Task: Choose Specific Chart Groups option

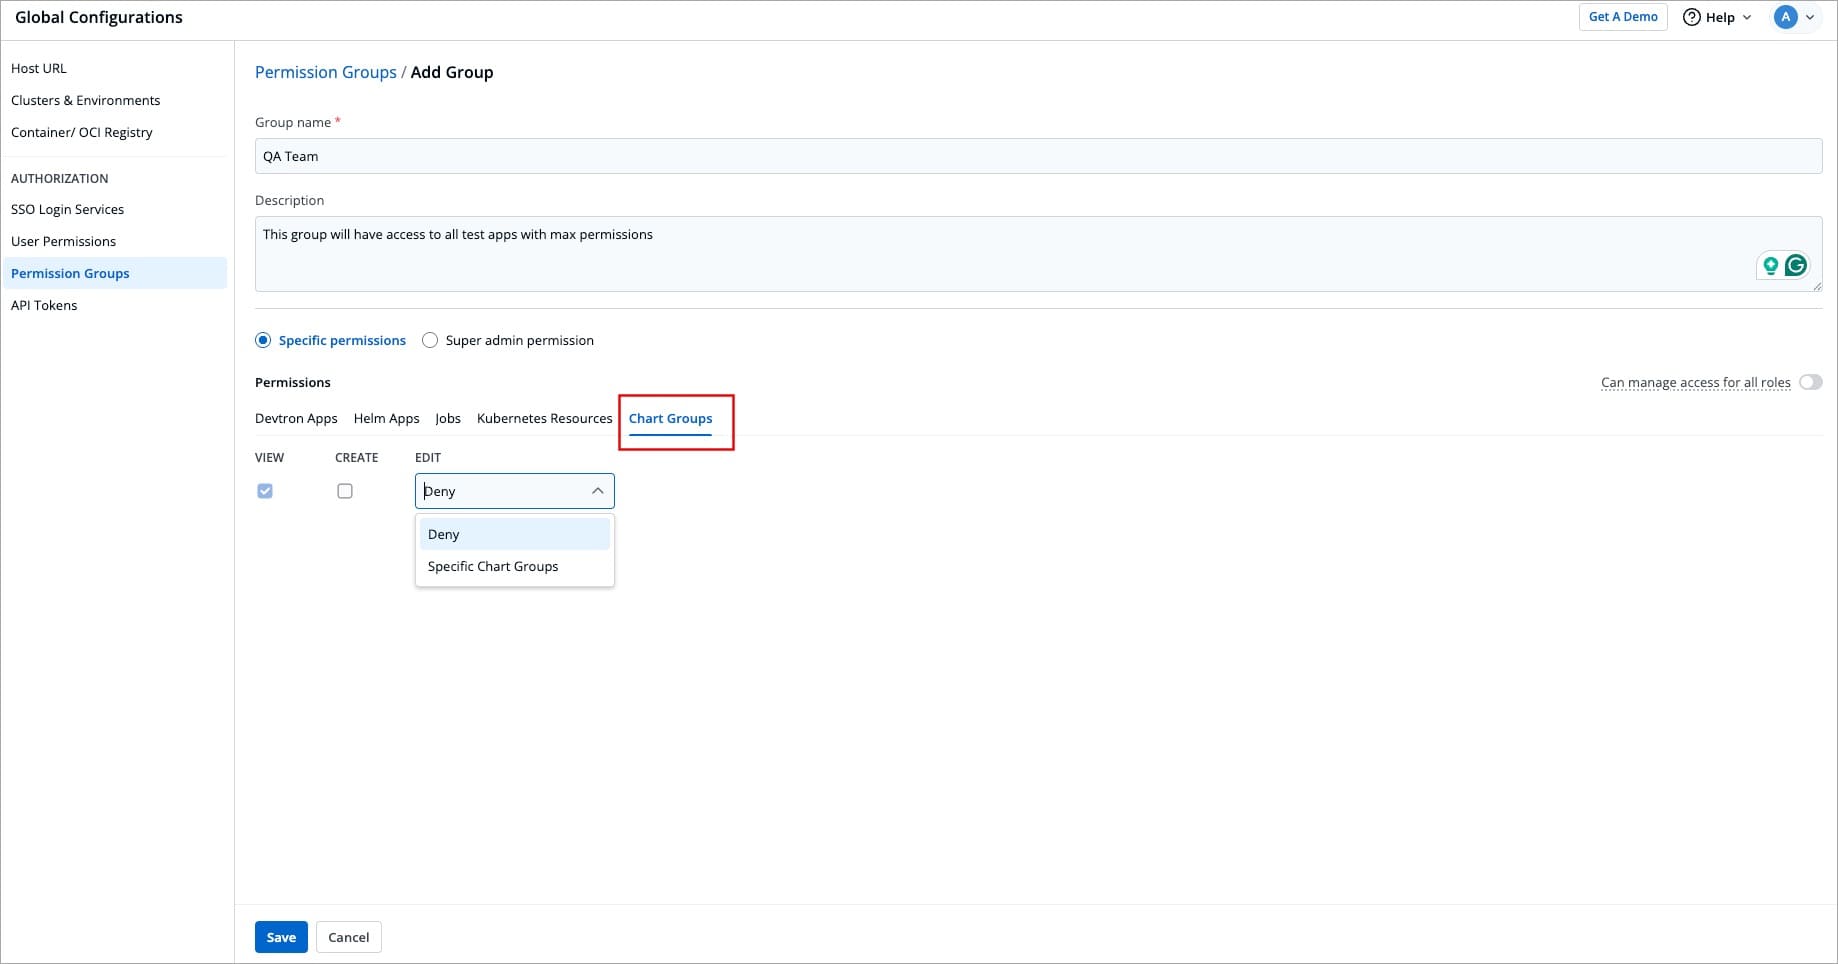Action: point(493,566)
